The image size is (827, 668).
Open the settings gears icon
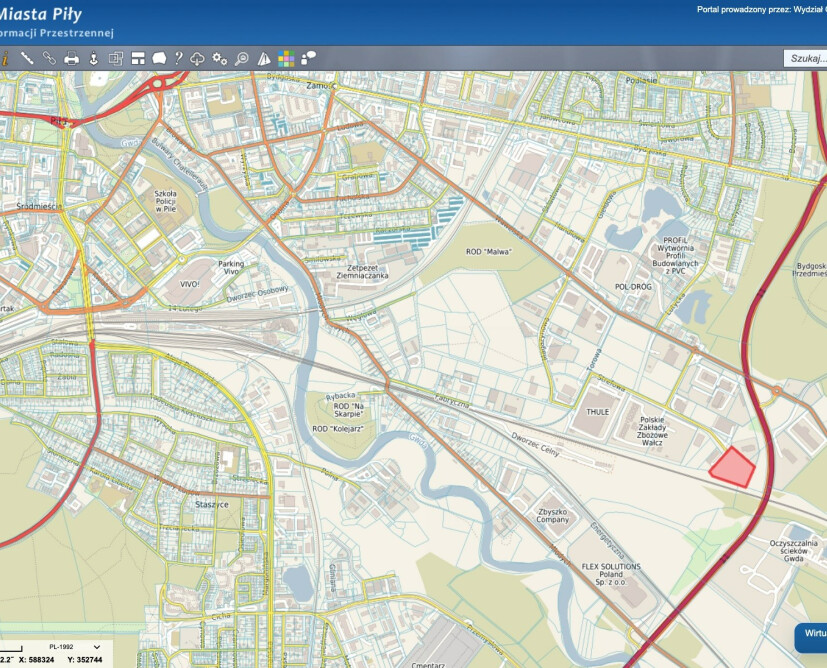[x=219, y=58]
